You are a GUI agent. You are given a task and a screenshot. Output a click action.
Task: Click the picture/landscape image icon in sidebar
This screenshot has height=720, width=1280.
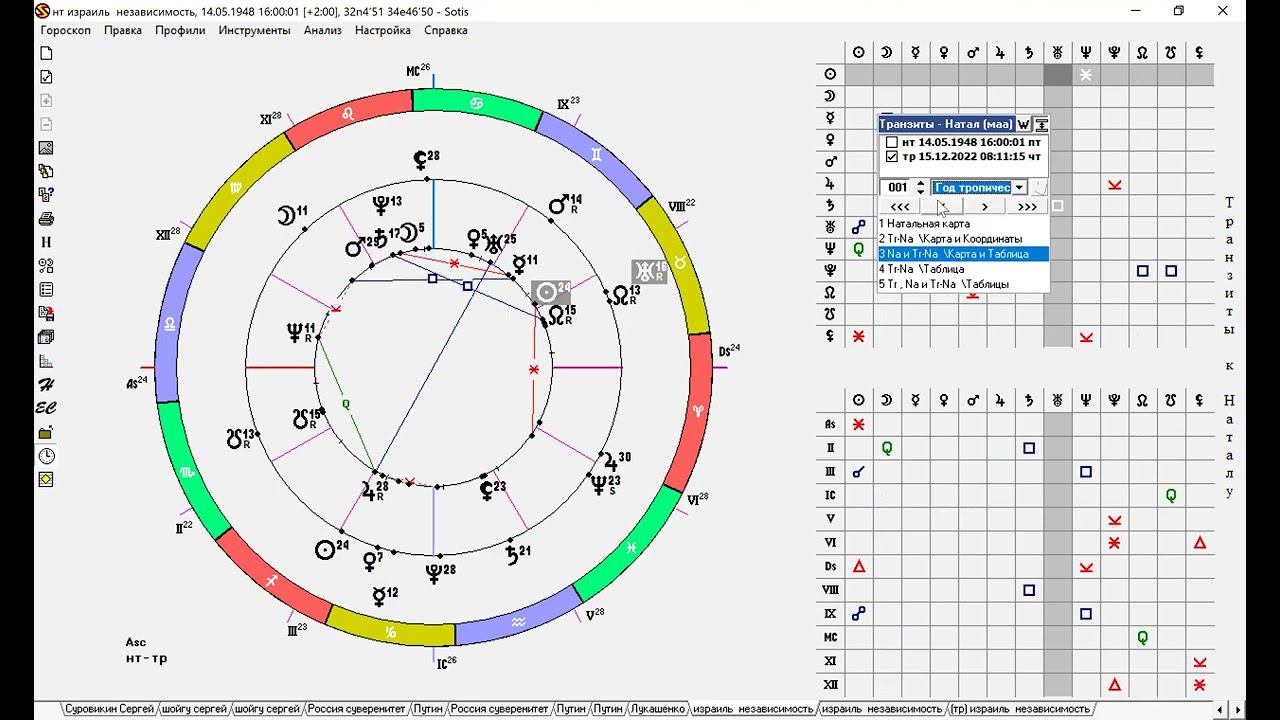(x=46, y=148)
